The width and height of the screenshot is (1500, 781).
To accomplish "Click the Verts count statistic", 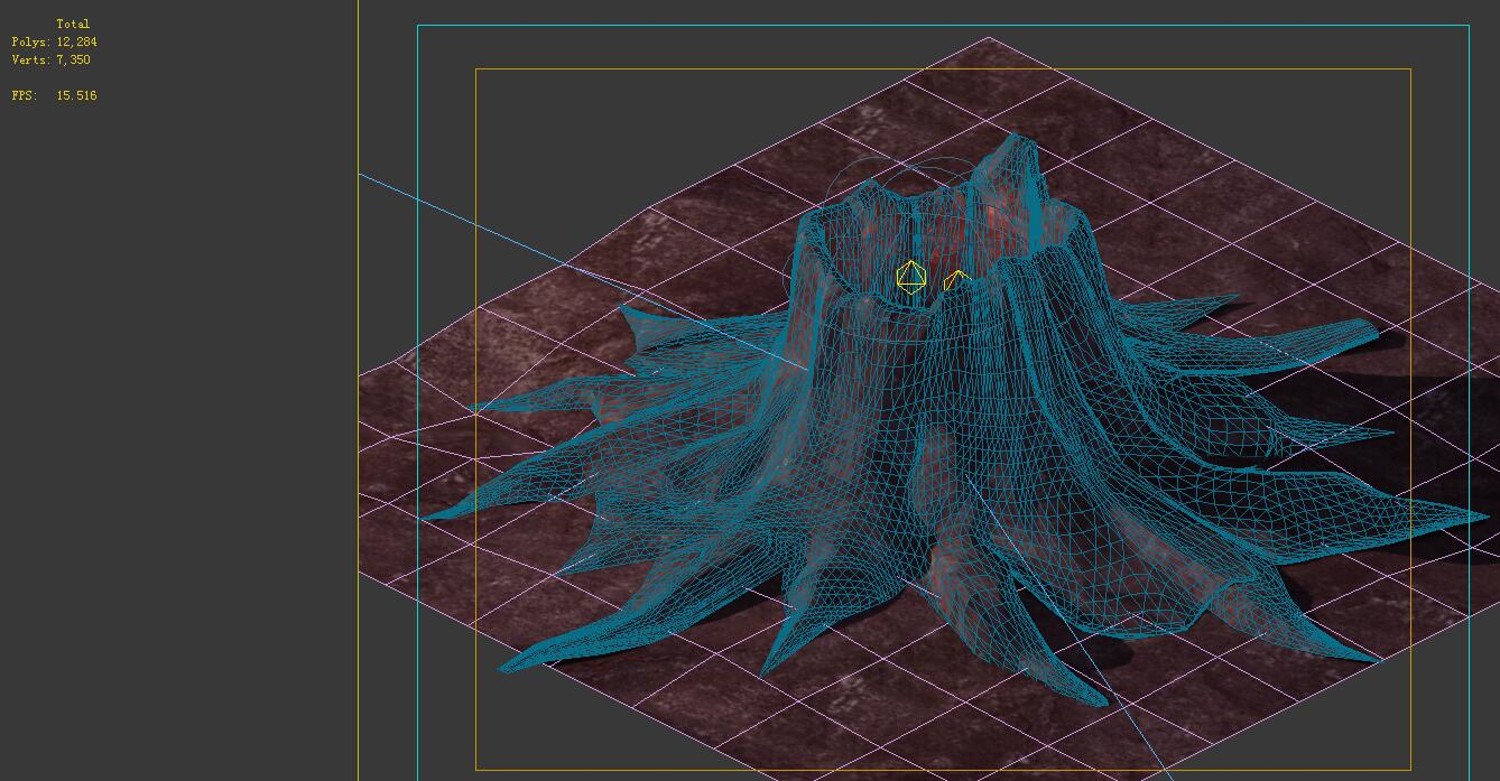I will 51,60.
